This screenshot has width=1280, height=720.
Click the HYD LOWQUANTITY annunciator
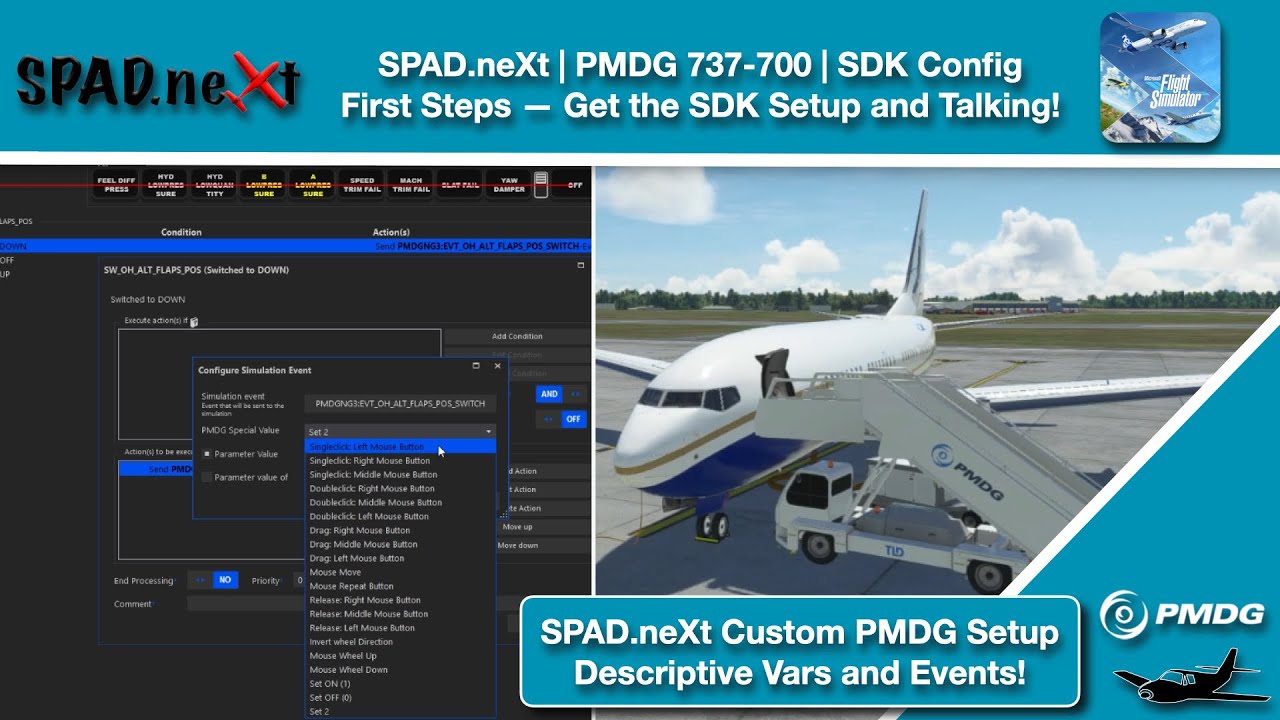coord(214,185)
